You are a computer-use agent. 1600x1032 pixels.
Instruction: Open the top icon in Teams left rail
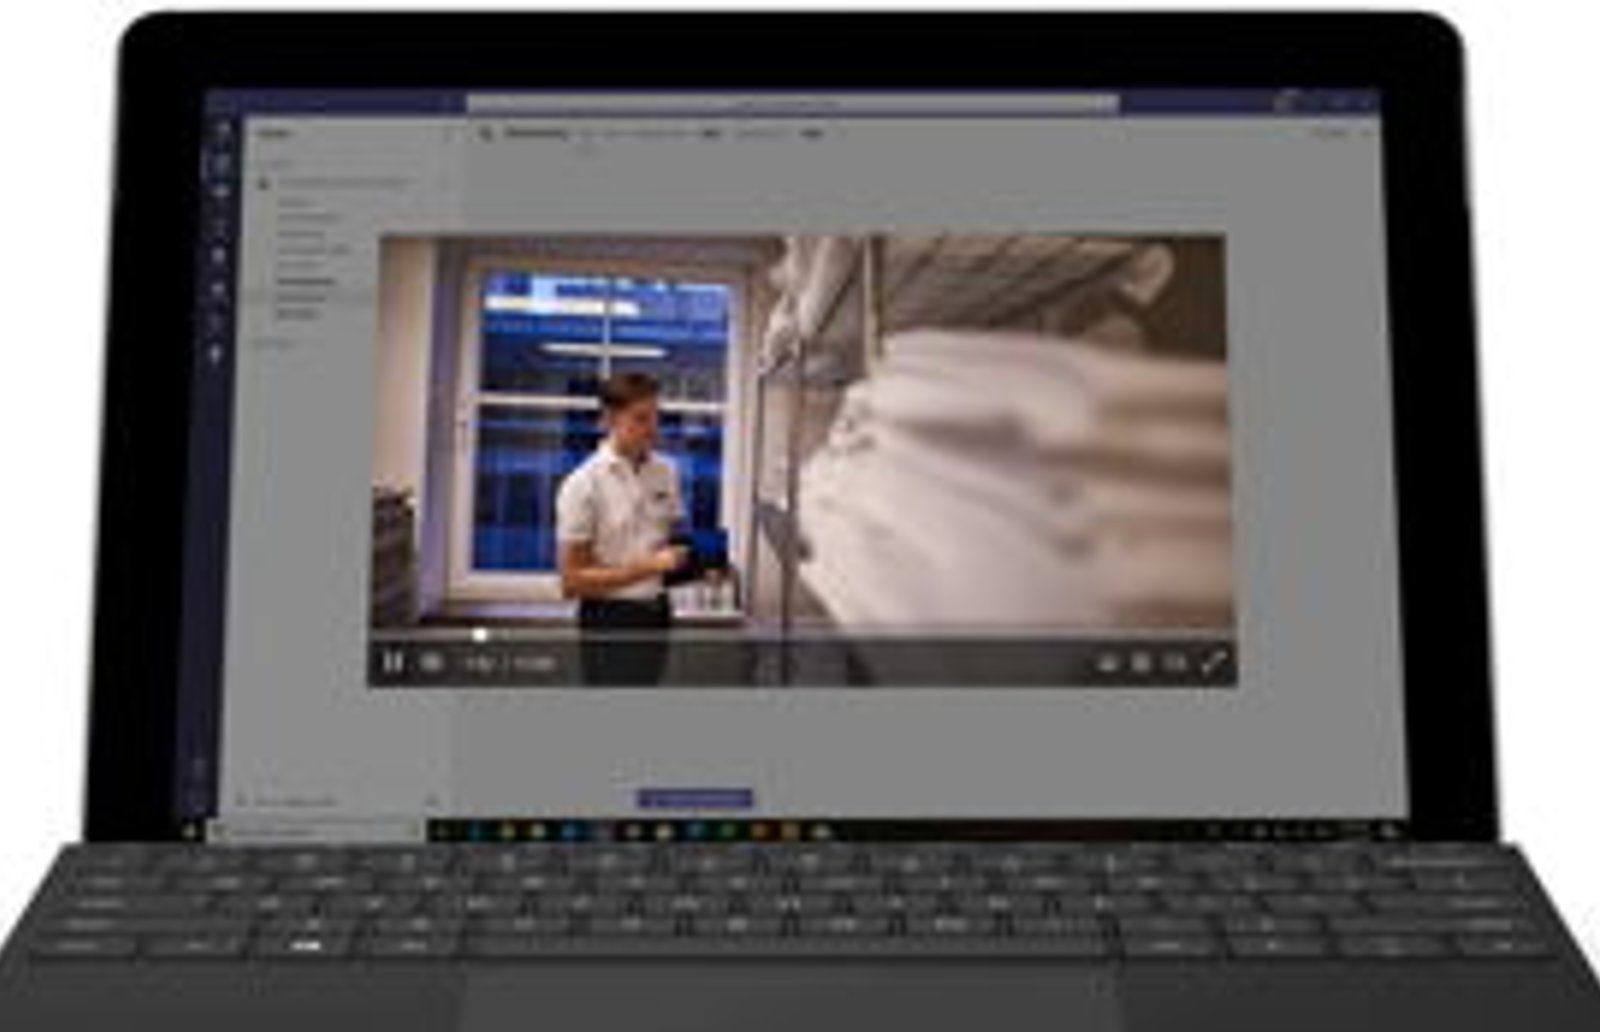click(x=222, y=130)
